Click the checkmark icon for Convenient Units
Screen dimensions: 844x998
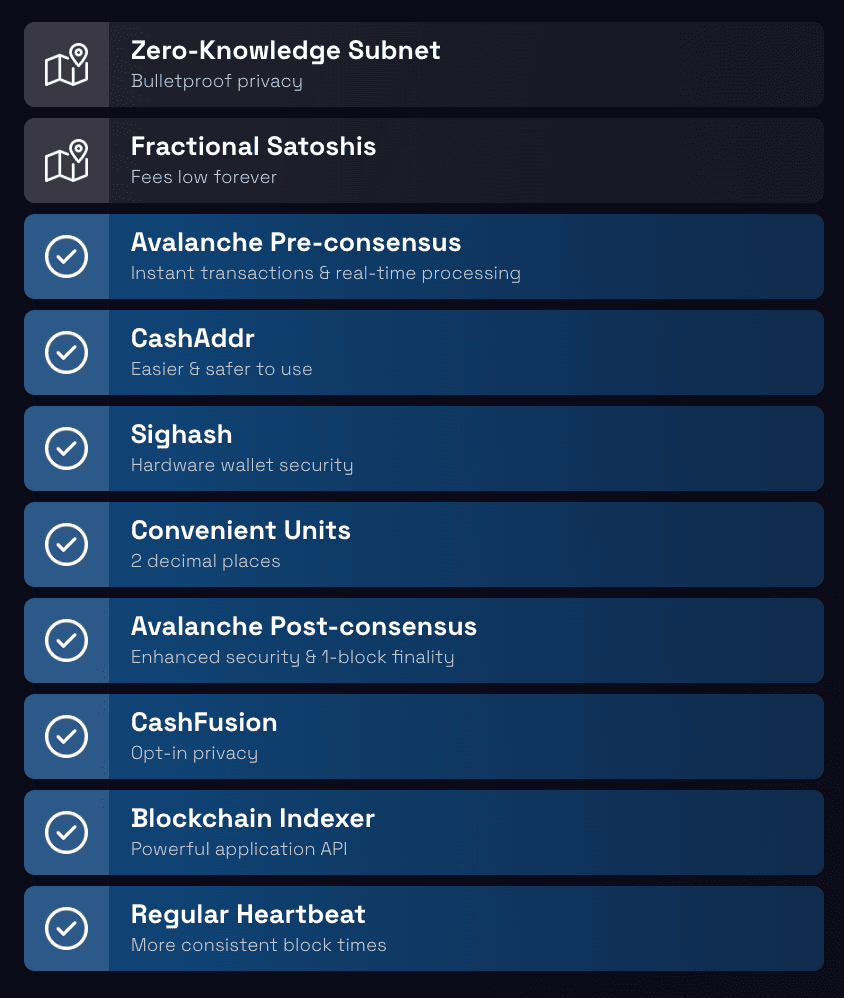[x=67, y=545]
